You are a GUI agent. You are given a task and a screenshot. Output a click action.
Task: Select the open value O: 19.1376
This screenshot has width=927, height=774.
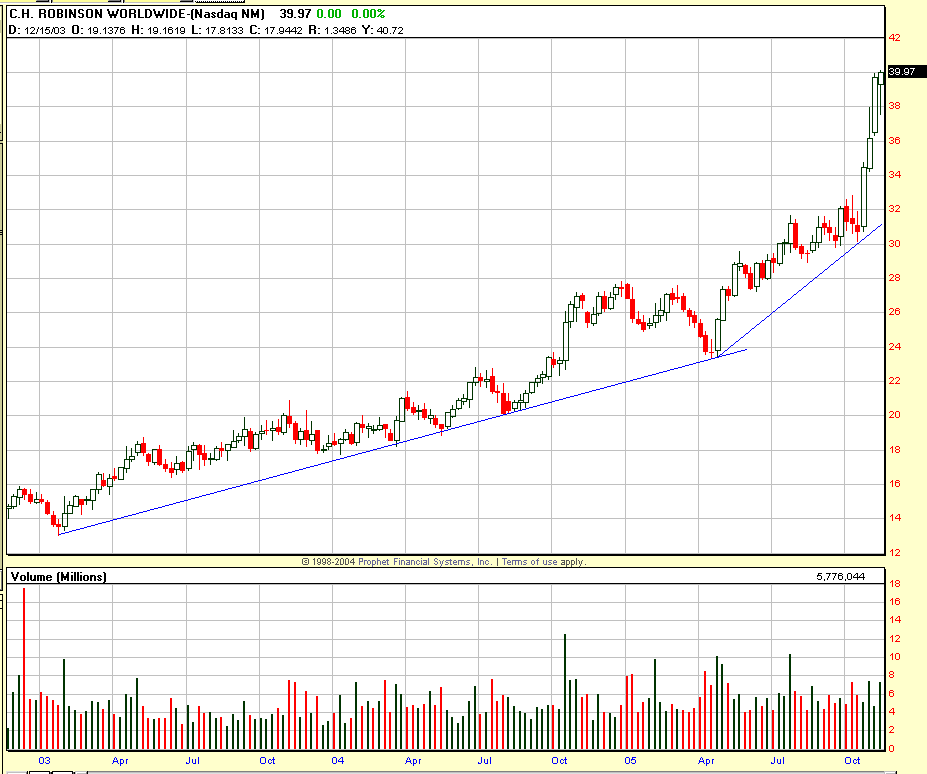[98, 30]
